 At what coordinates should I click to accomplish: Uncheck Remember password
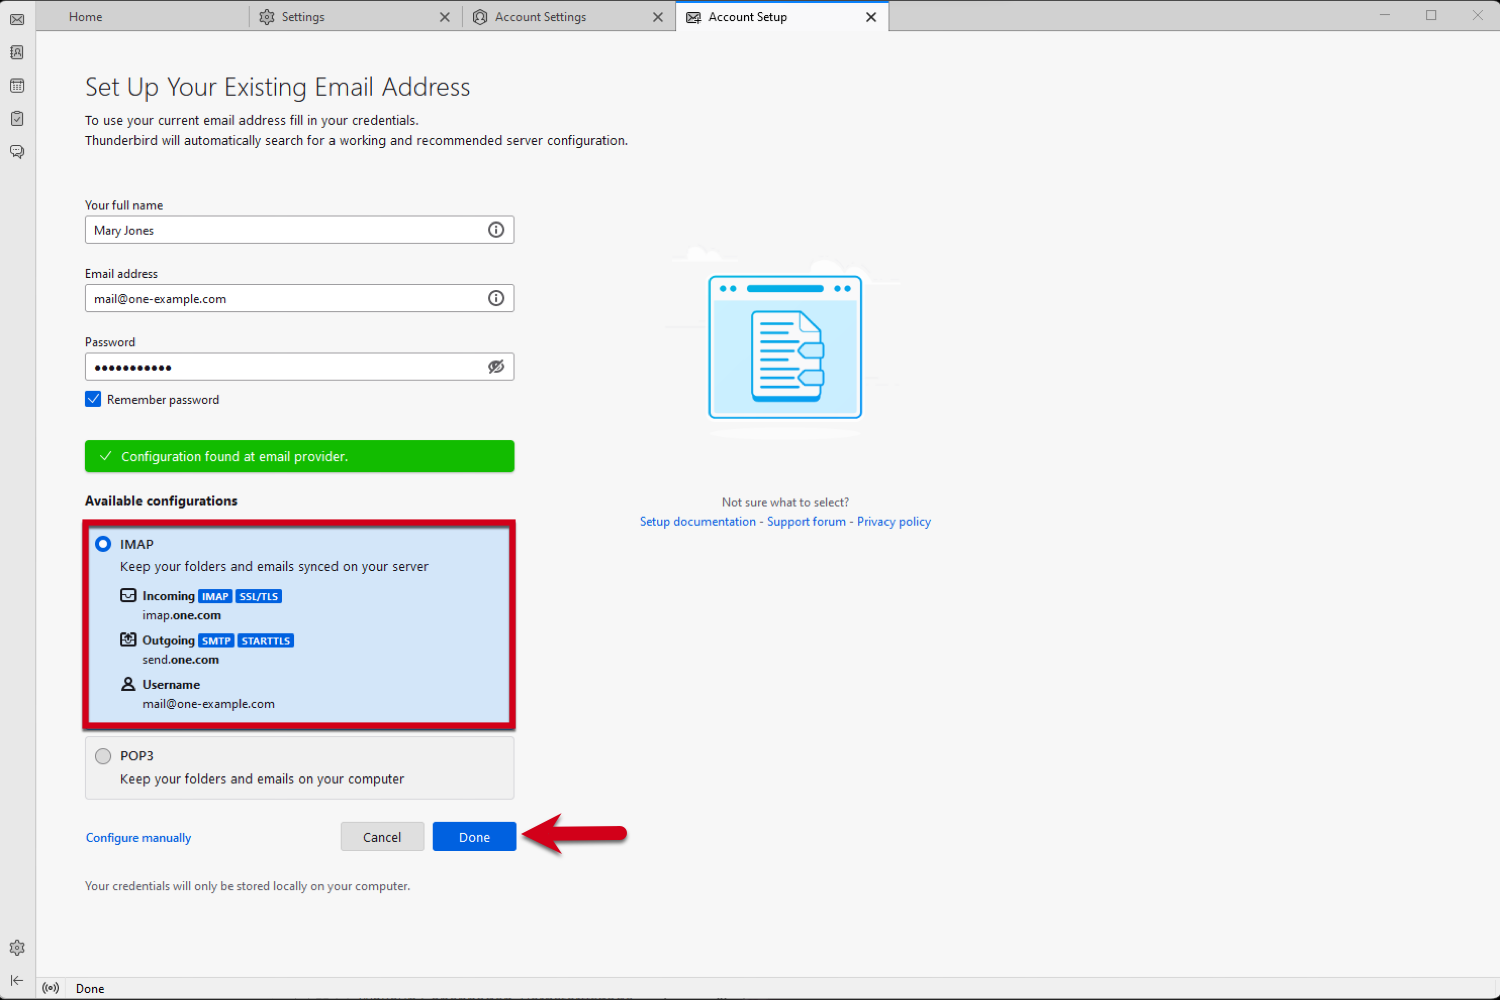(x=92, y=398)
